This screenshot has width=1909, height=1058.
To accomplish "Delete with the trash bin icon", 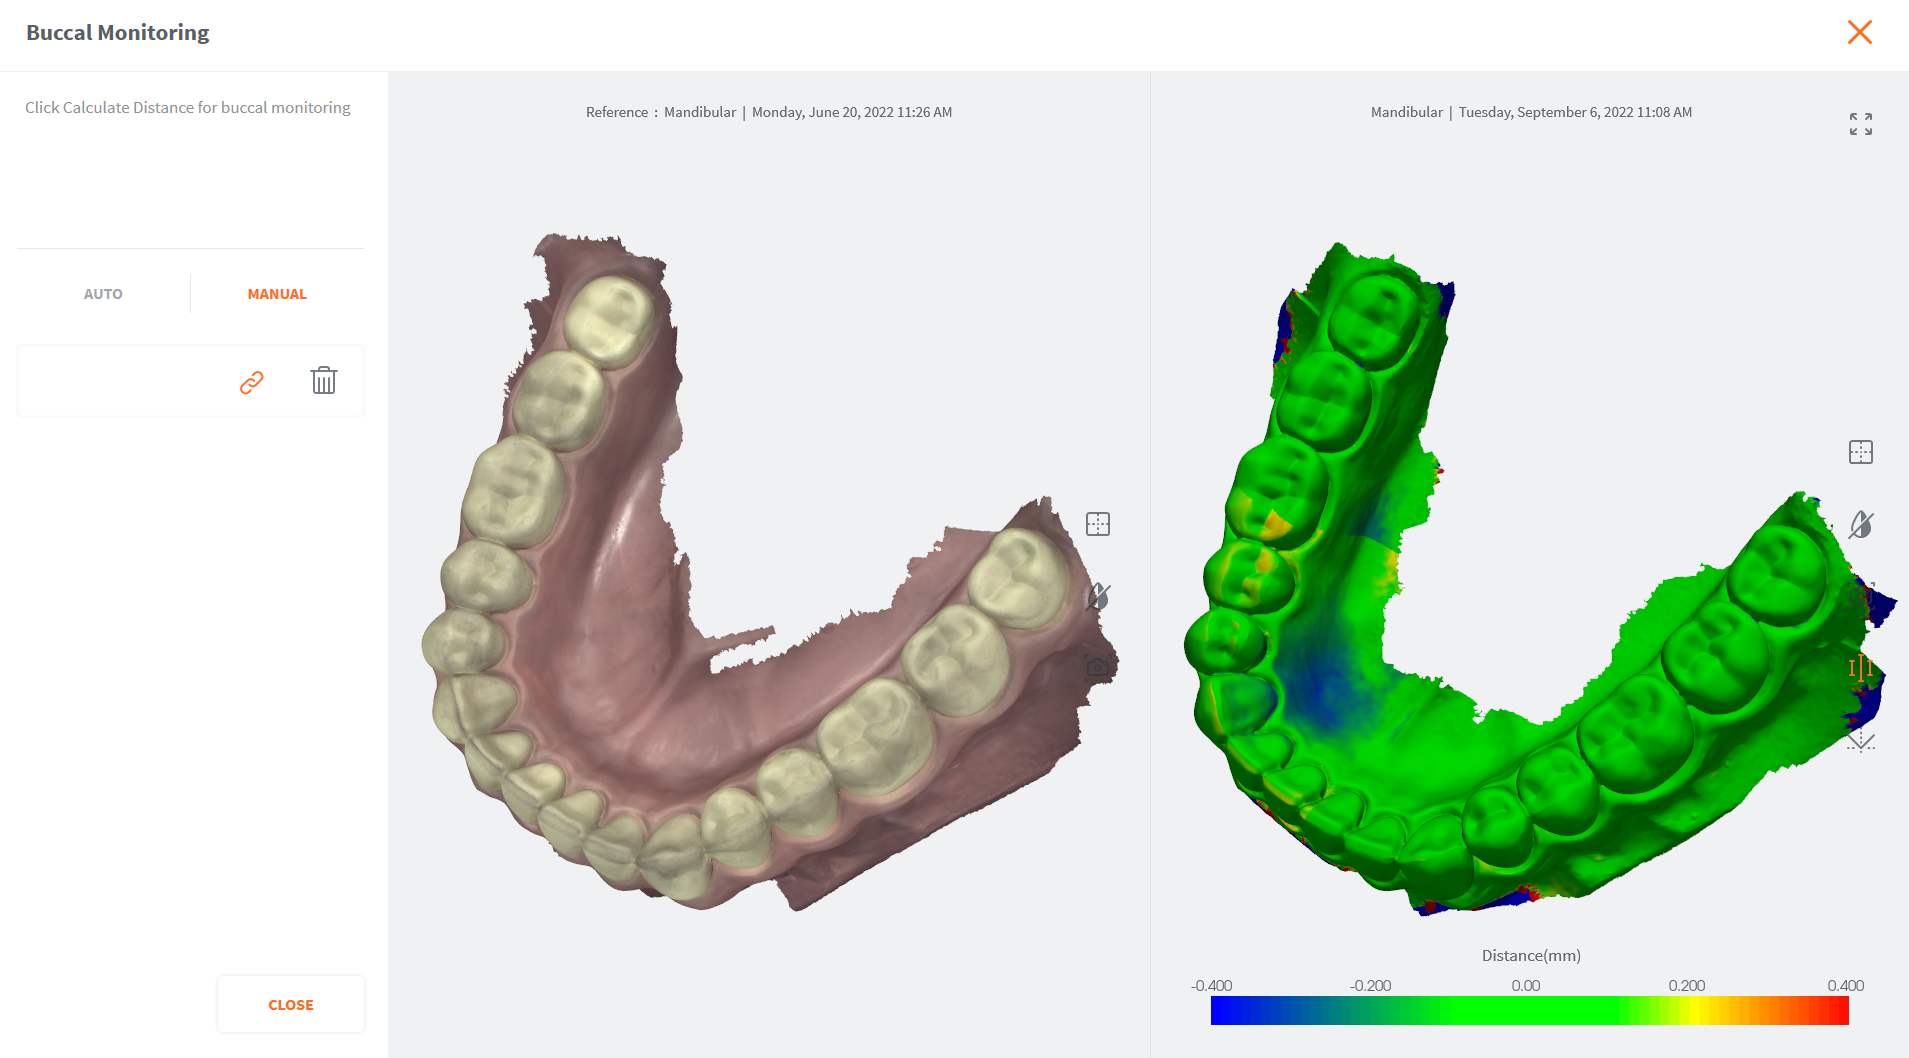I will coord(324,380).
